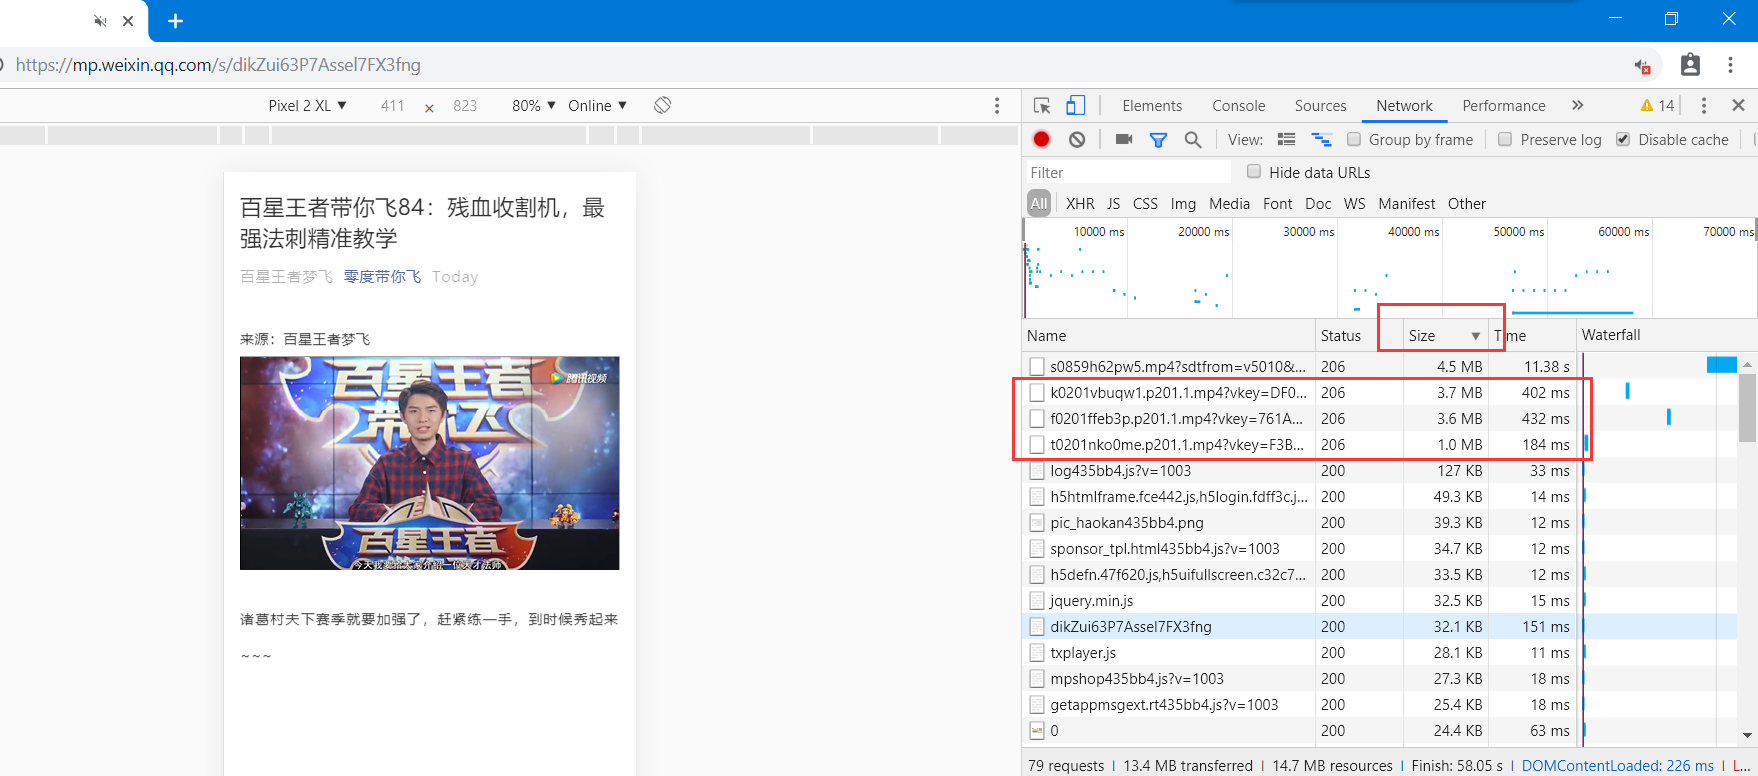This screenshot has width=1758, height=776.
Task: Click the request list vertical scrollbar thumb
Action: tap(1747, 407)
